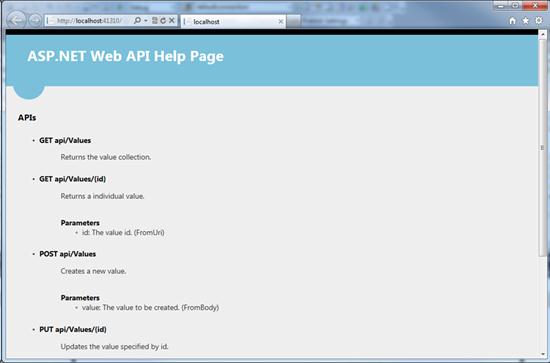Click the browser Forward arrow button
The height and width of the screenshot is (363, 550).
(x=35, y=20)
